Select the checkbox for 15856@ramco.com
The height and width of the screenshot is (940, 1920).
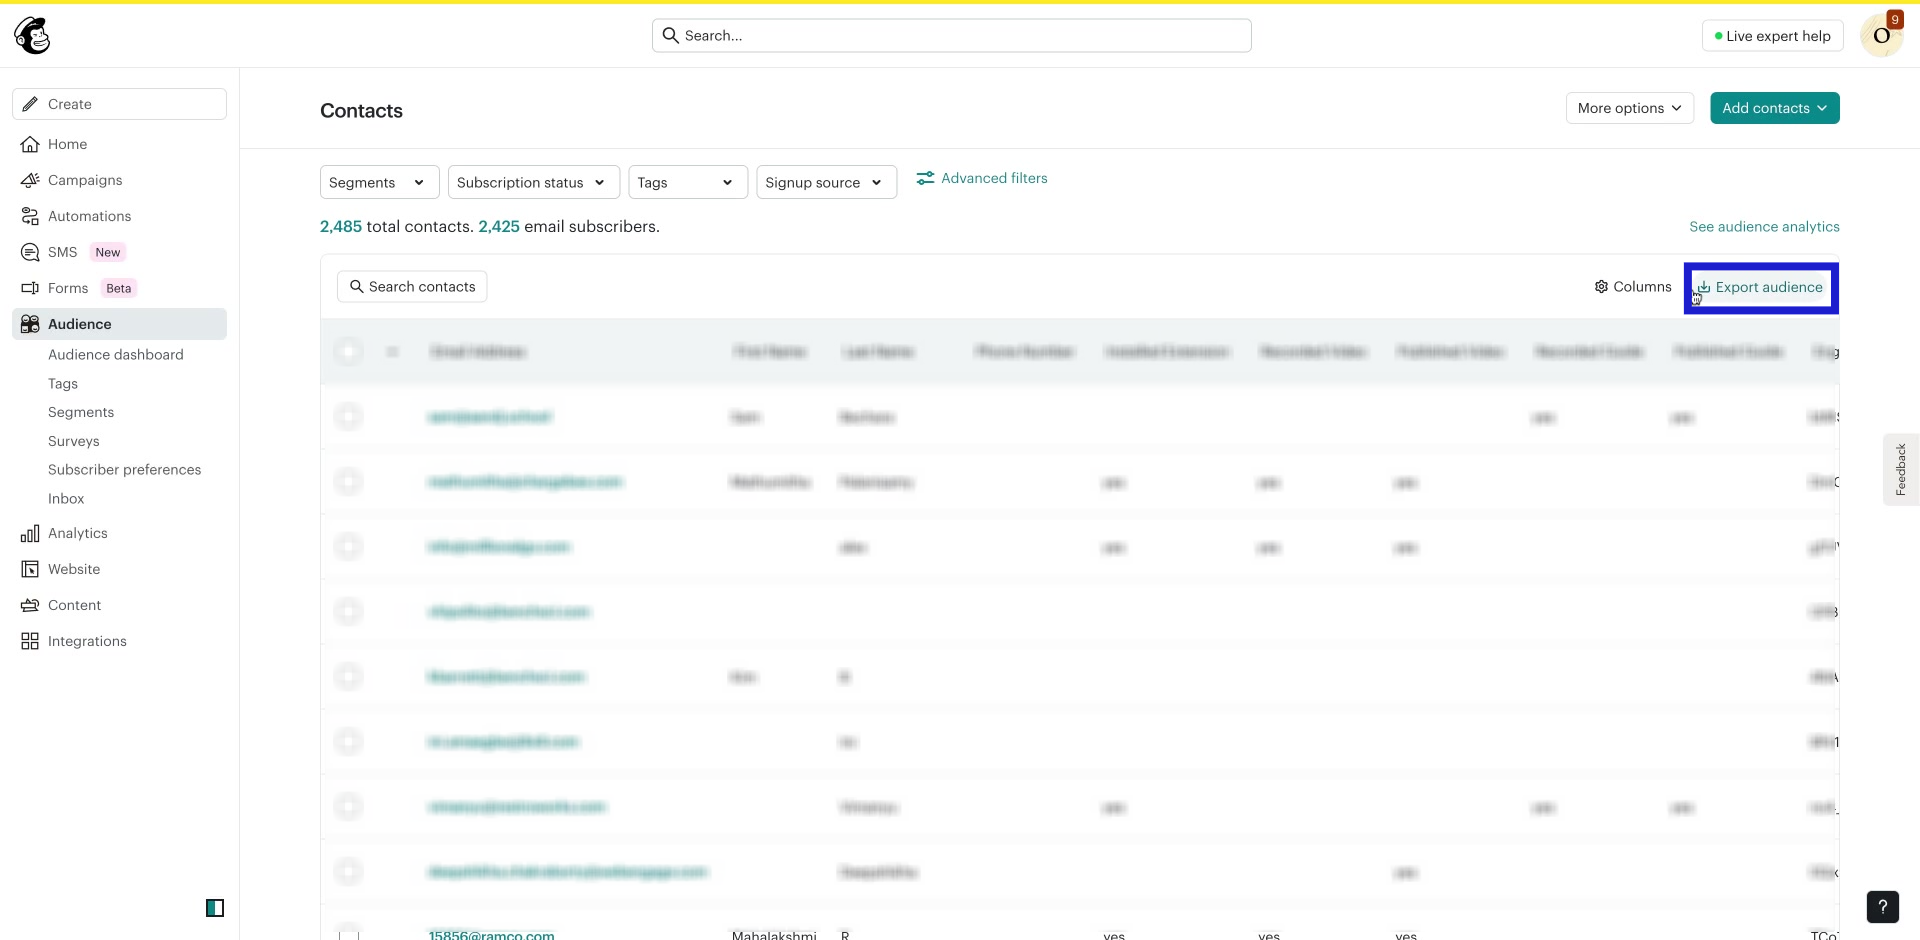pos(348,935)
